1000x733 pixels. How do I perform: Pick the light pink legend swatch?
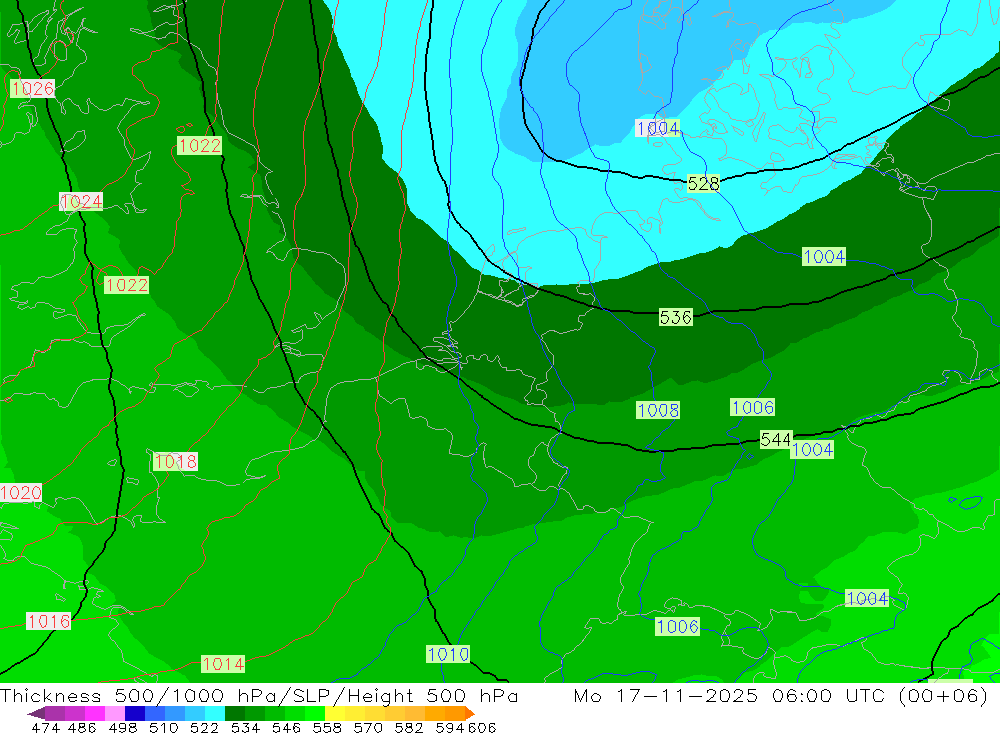pyautogui.click(x=113, y=713)
